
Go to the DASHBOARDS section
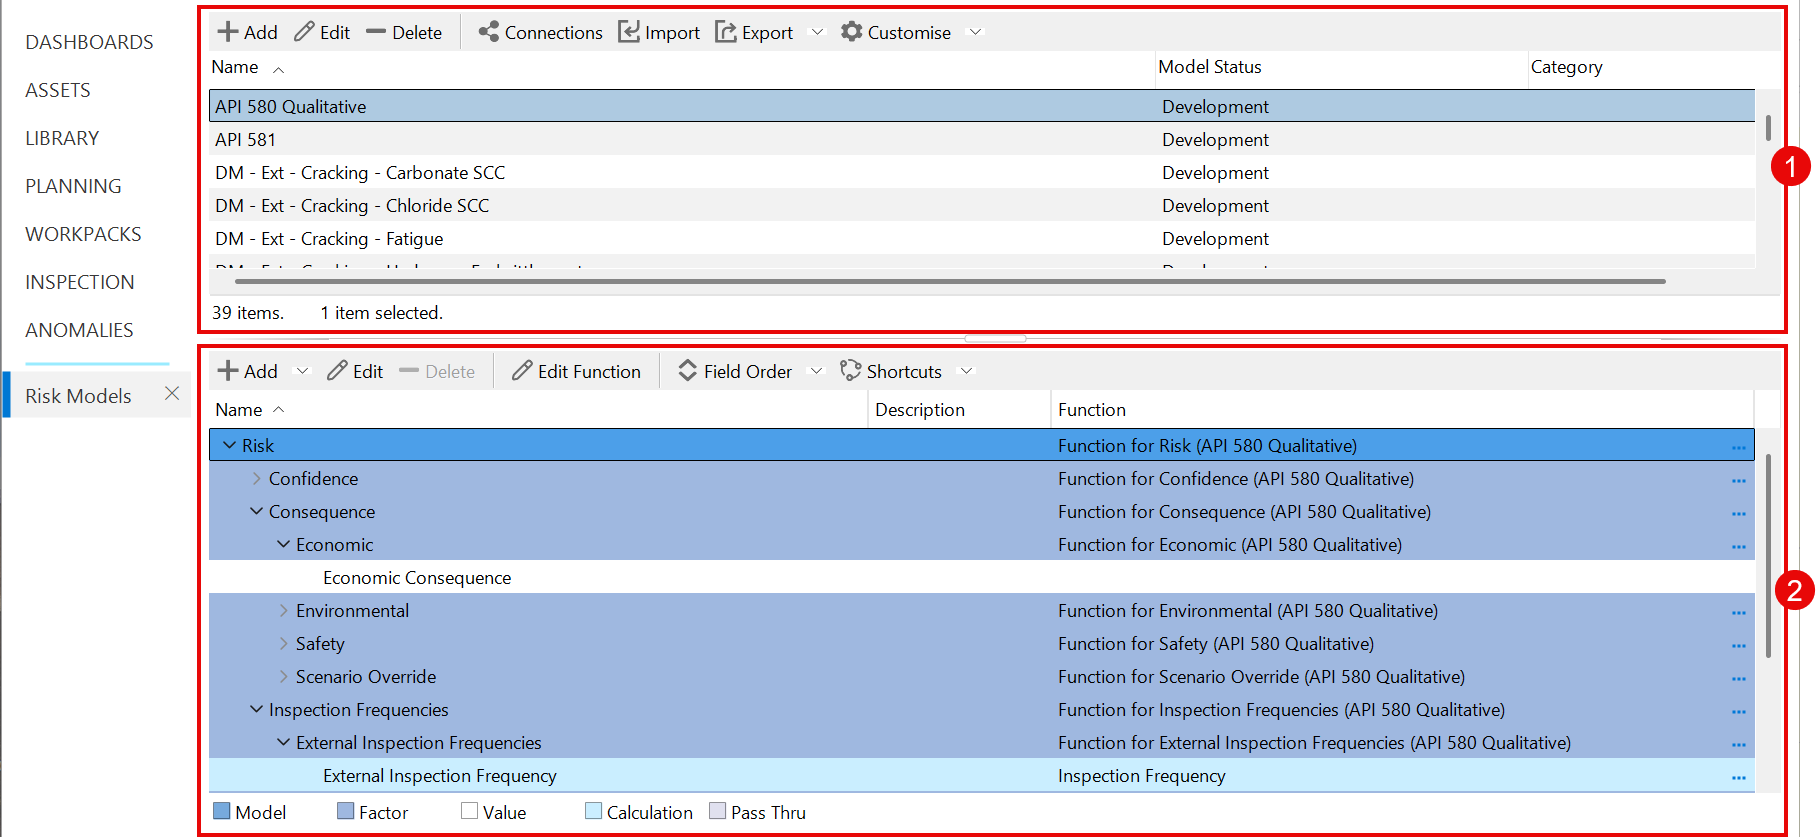coord(89,42)
